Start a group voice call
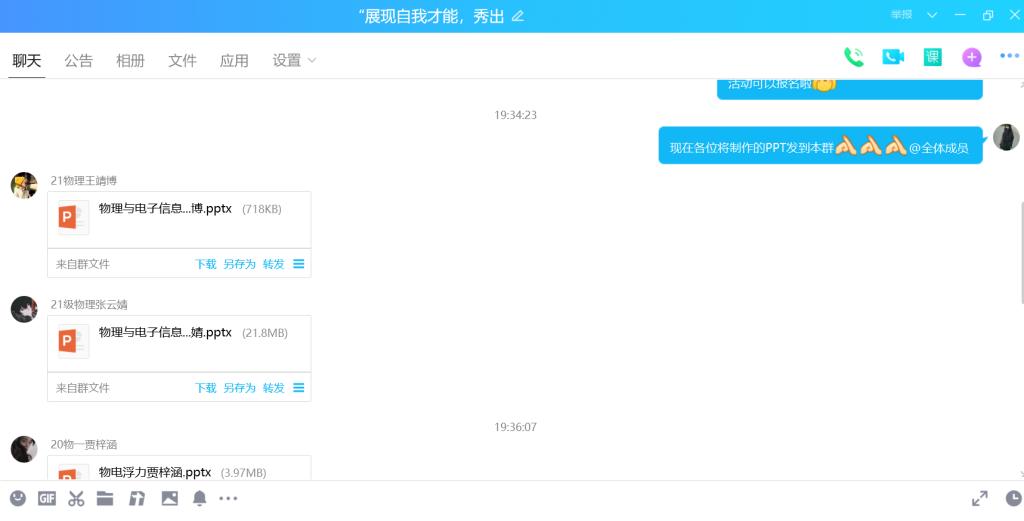 (854, 57)
